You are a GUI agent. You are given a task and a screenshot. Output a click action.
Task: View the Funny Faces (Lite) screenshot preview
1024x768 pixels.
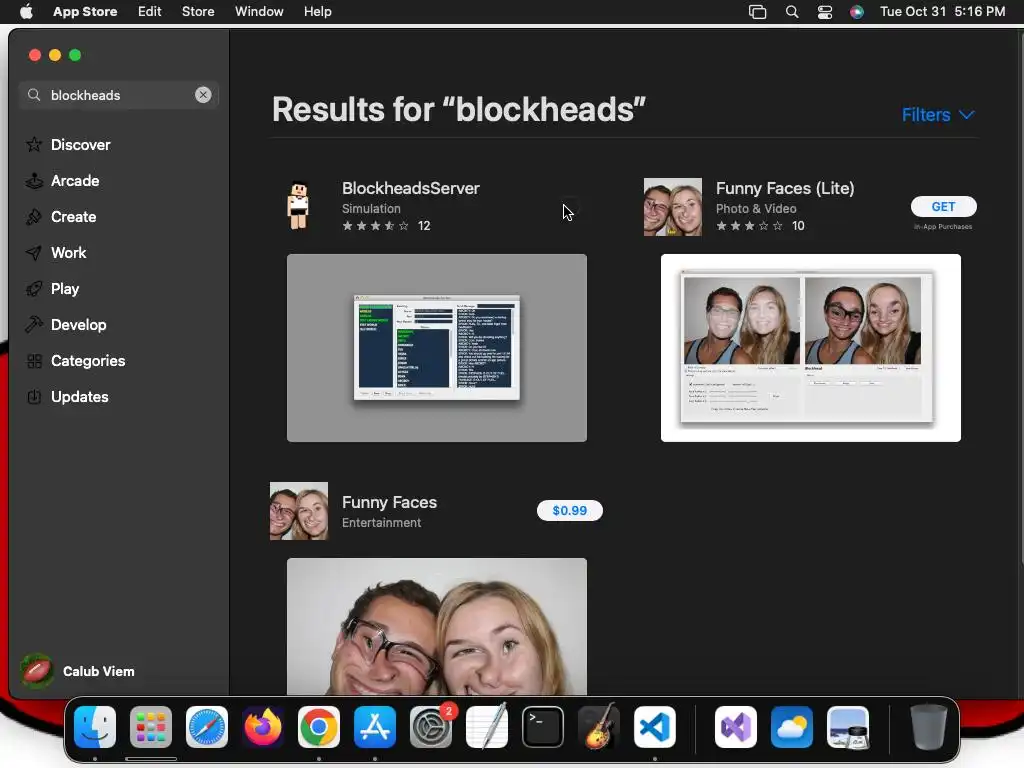810,347
